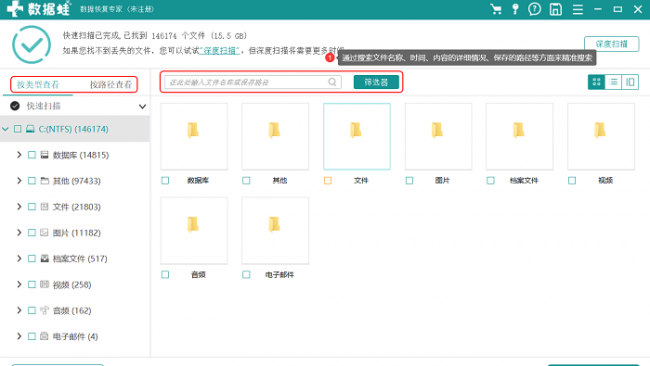Check the 电子邮件 (4) tree checkbox
650x366 pixels.
32,336
